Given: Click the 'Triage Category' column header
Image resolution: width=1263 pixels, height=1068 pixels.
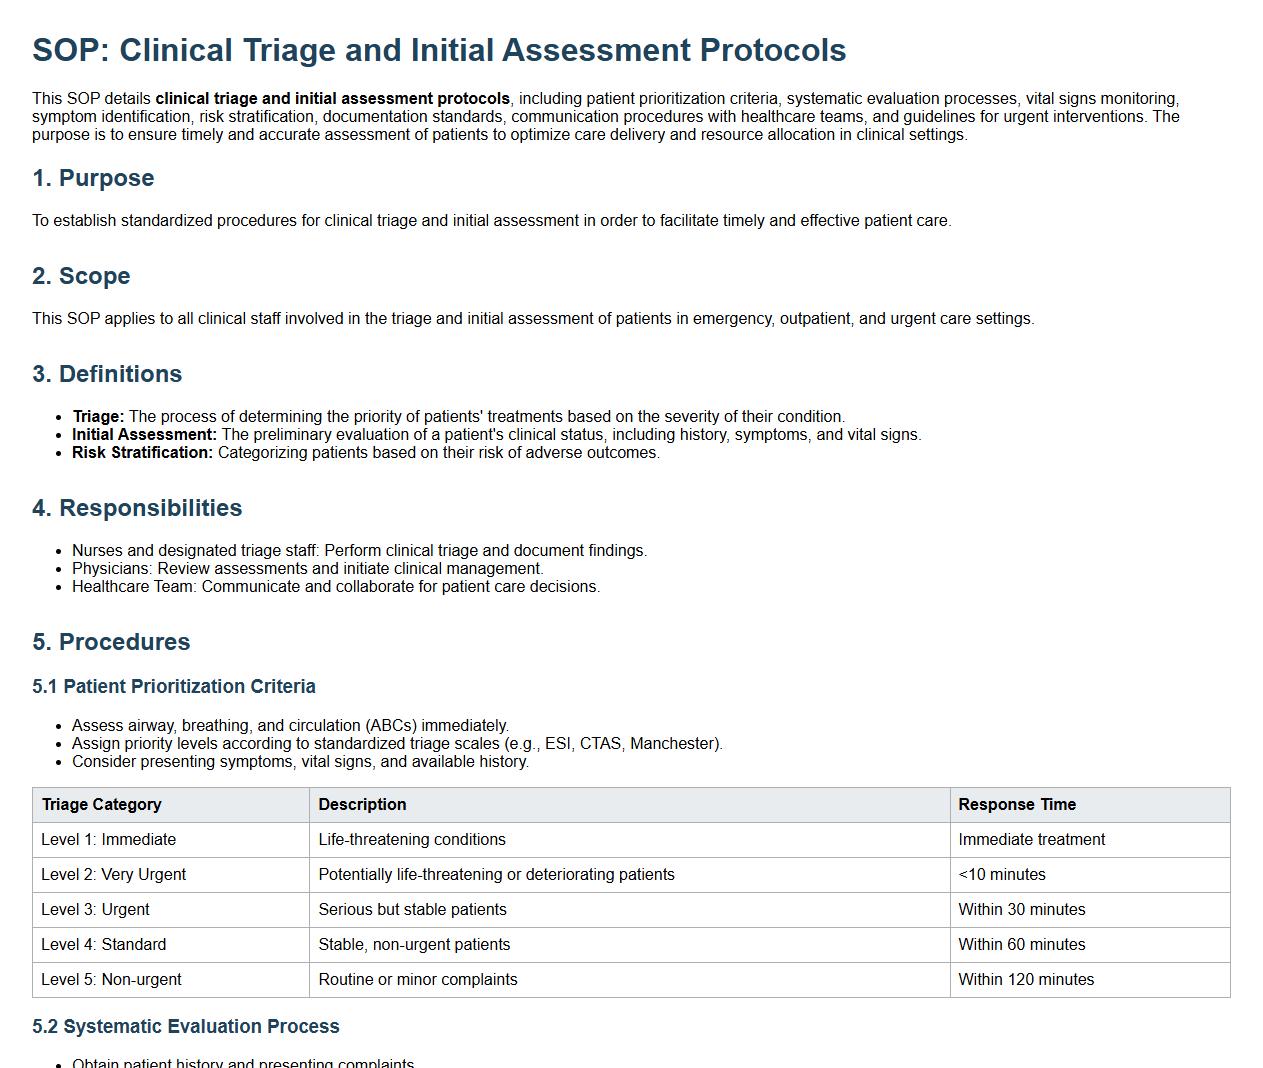Looking at the screenshot, I should click(101, 804).
